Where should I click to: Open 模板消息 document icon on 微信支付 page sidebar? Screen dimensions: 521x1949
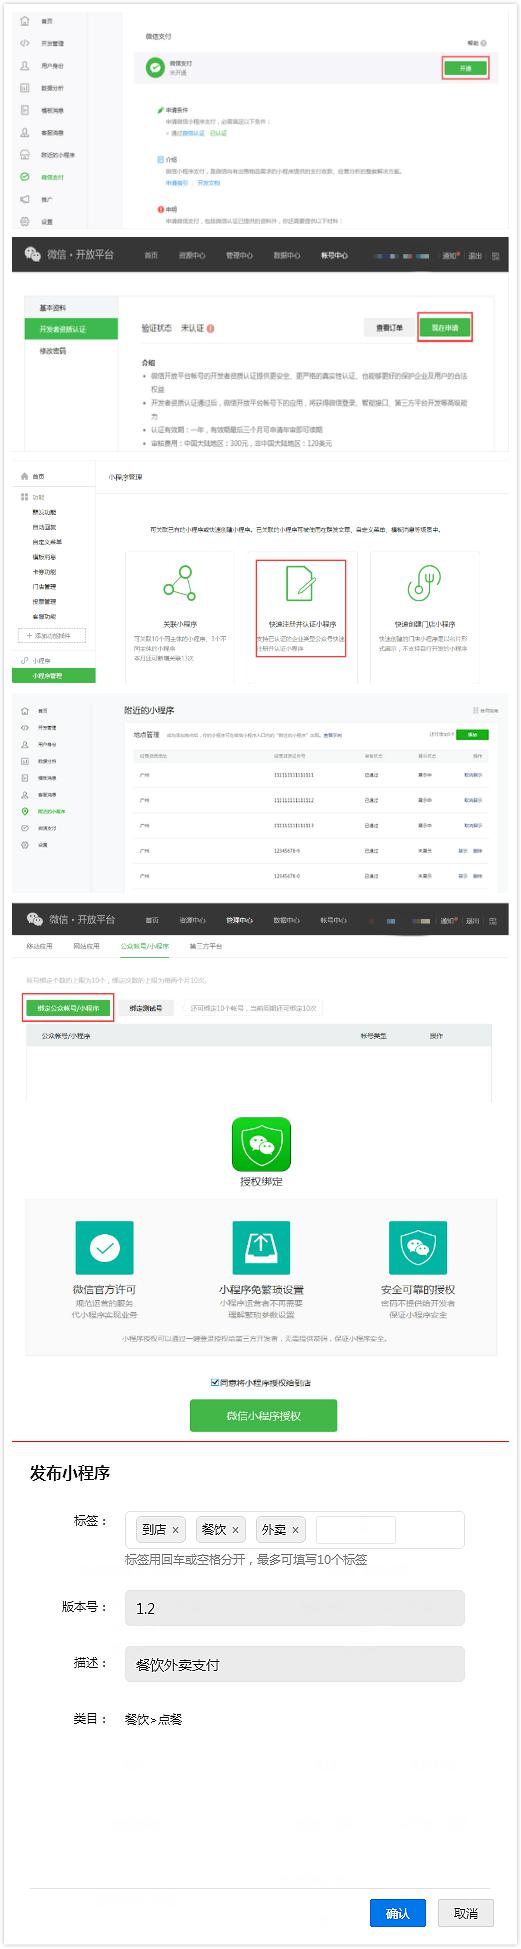coord(25,110)
